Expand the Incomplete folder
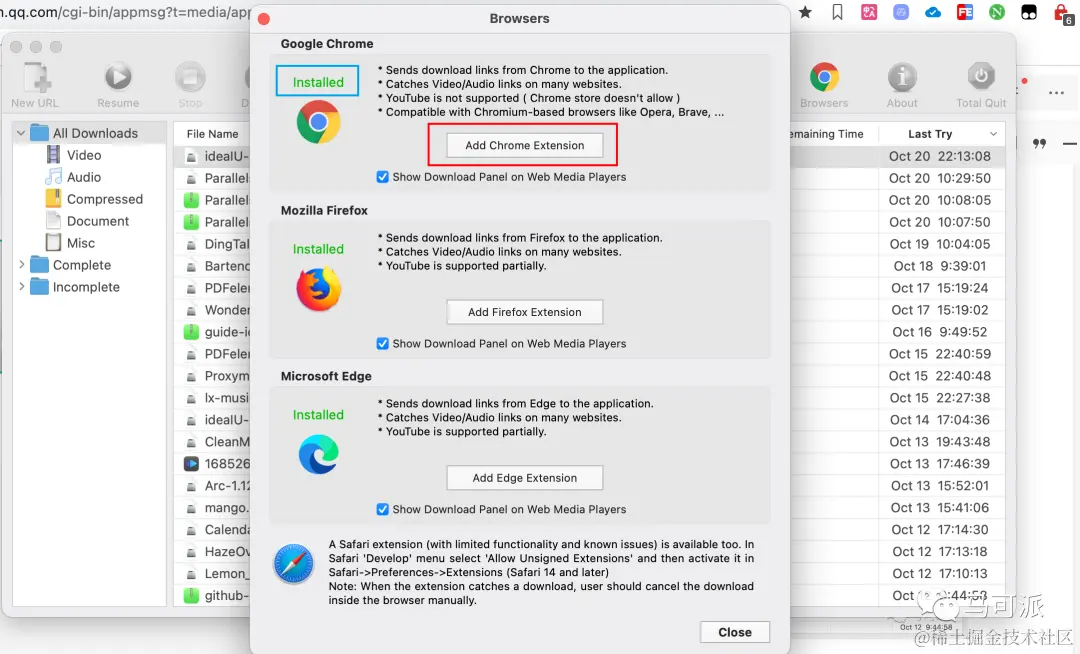The height and width of the screenshot is (654, 1080). (21, 287)
